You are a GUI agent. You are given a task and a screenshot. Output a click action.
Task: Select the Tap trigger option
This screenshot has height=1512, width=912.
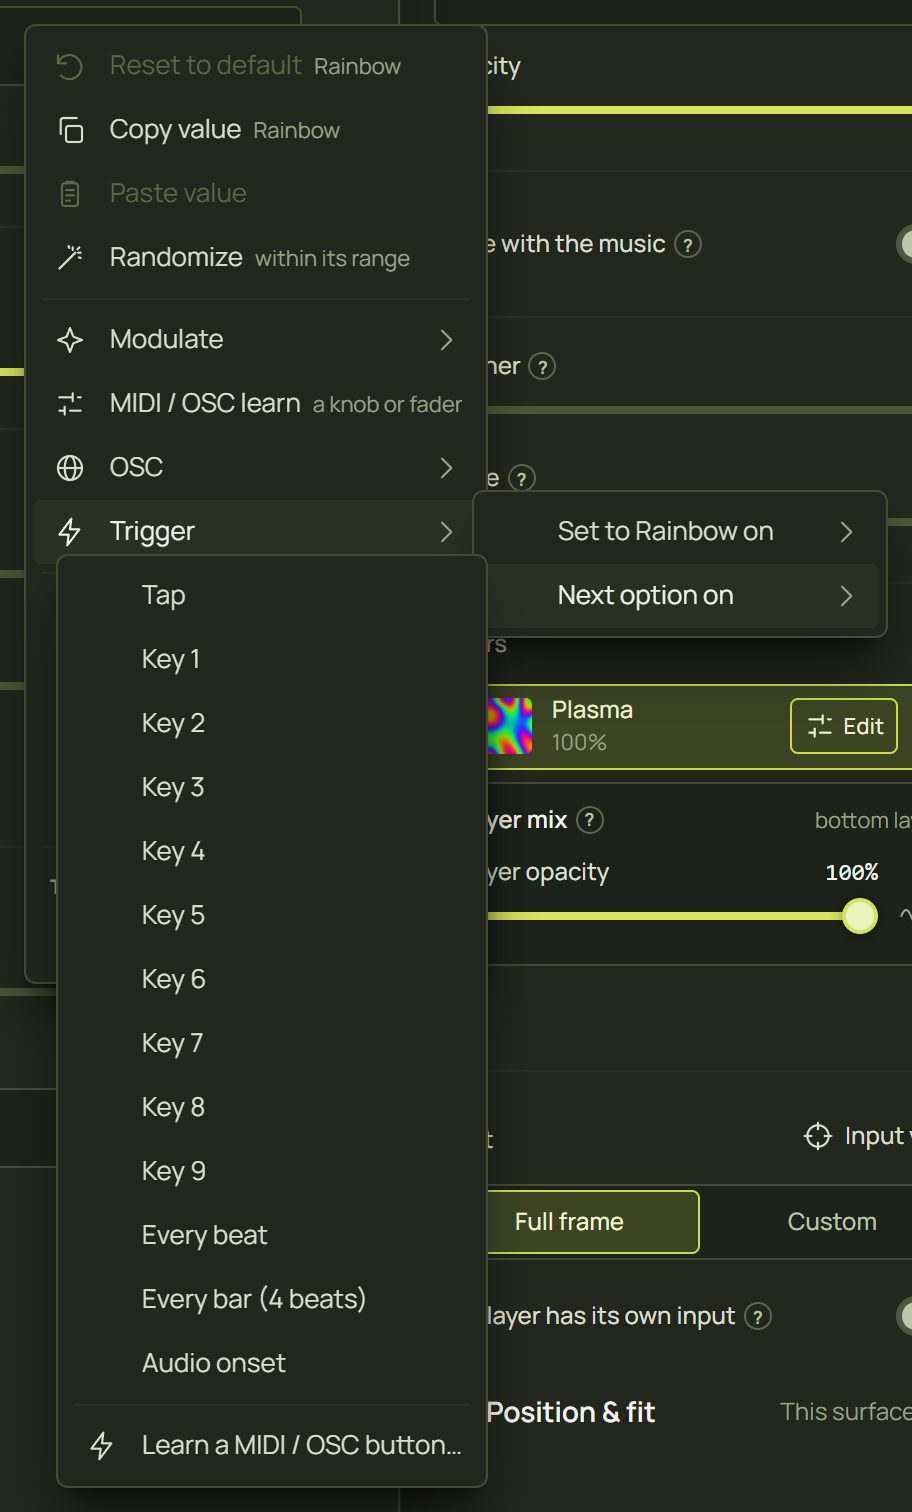272,596
